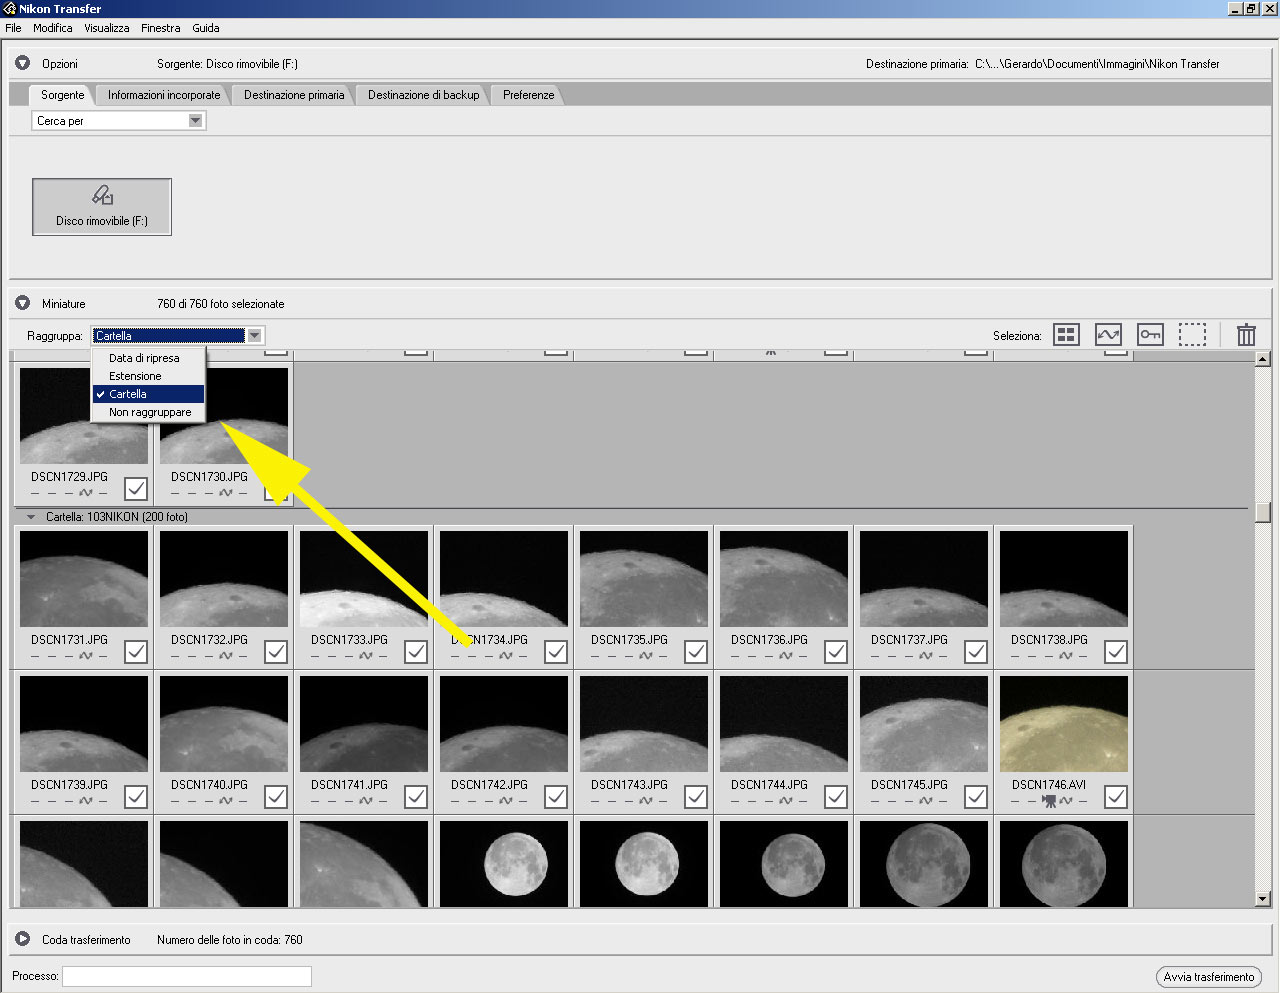The height and width of the screenshot is (993, 1280).
Task: Choose Non raggruppare option
Action: [148, 412]
